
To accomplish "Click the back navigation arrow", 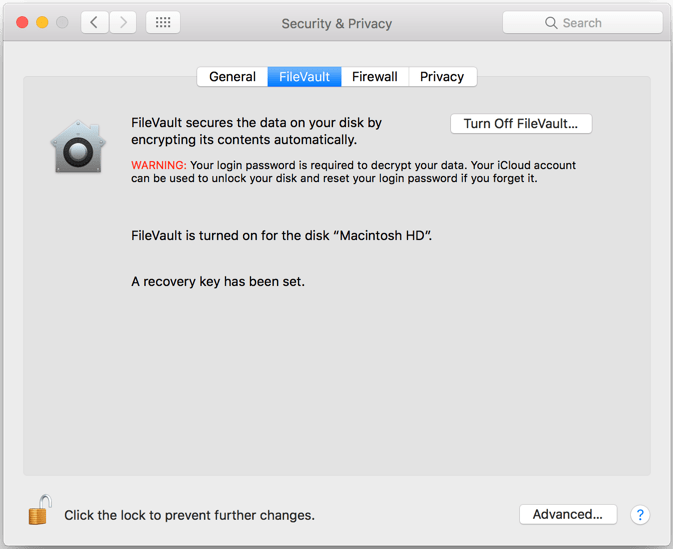I will (x=94, y=22).
